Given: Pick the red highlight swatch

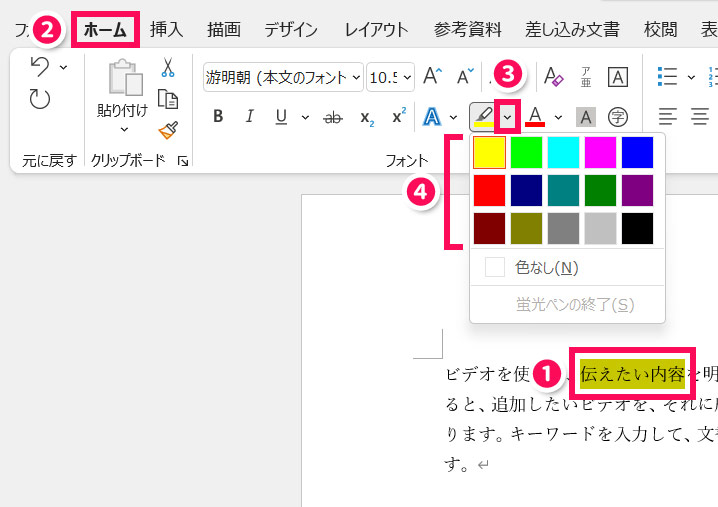Looking at the screenshot, I should tap(490, 191).
